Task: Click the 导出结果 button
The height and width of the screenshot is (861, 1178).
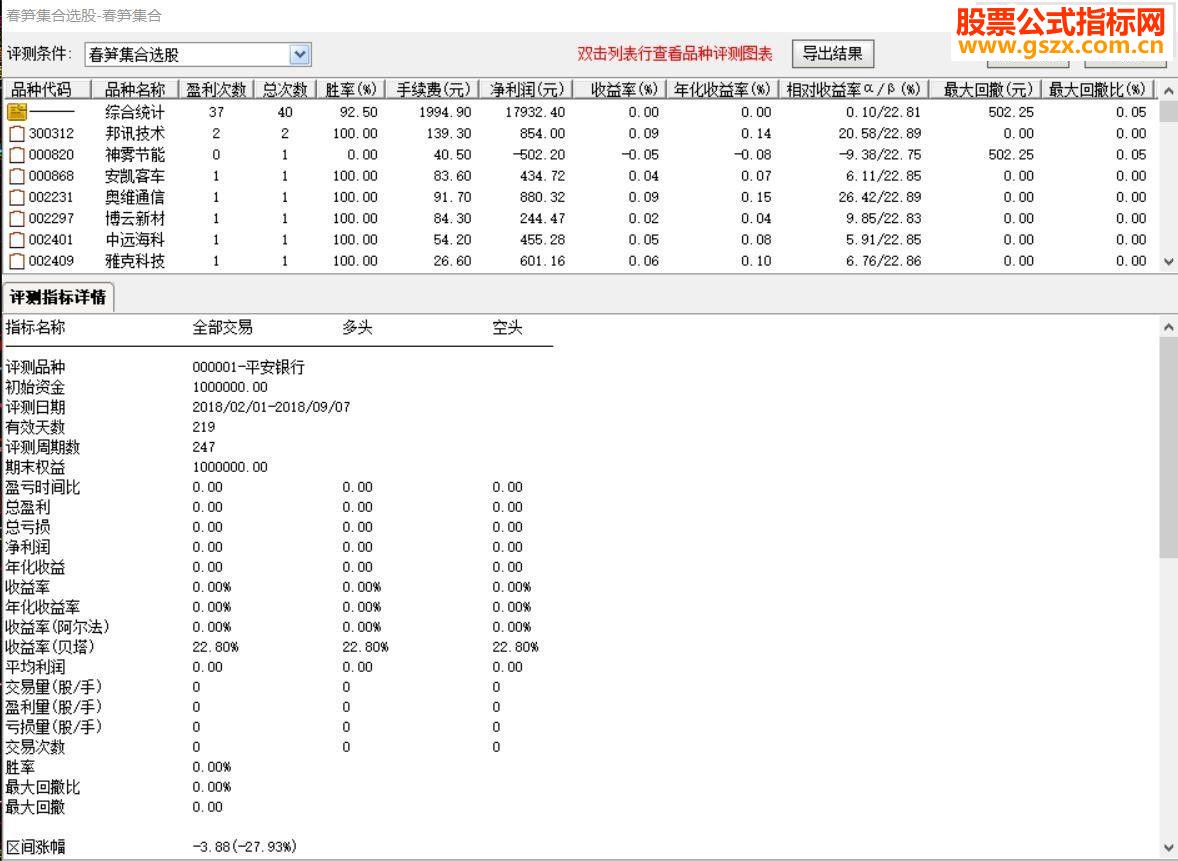Action: coord(832,54)
